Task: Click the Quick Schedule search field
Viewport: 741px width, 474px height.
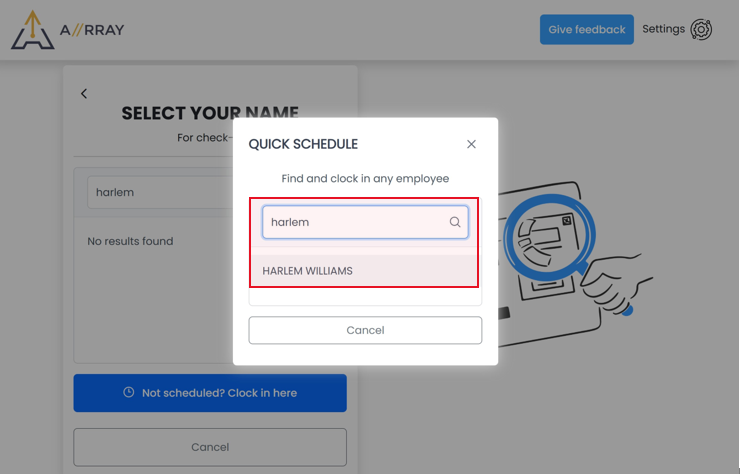Action: pos(365,222)
